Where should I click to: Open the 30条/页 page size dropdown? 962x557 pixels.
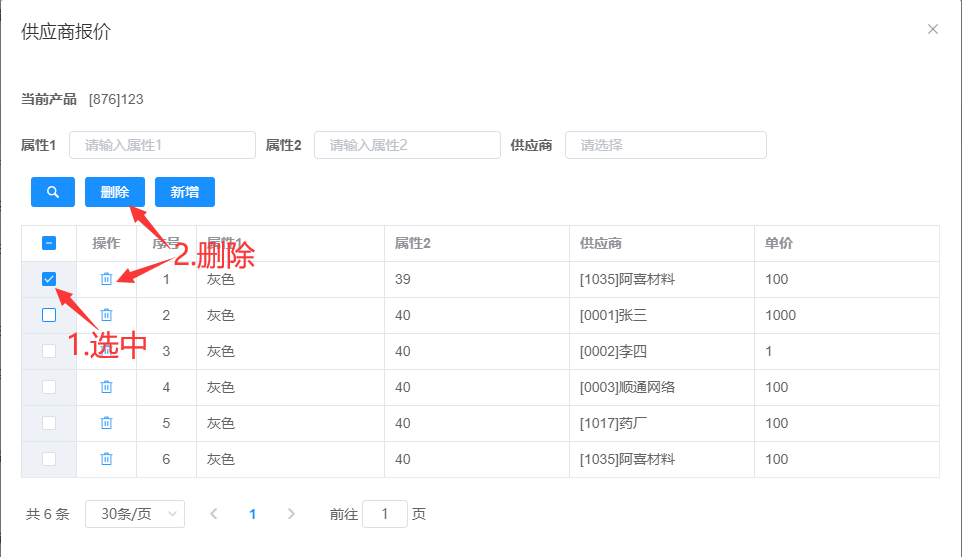(135, 514)
